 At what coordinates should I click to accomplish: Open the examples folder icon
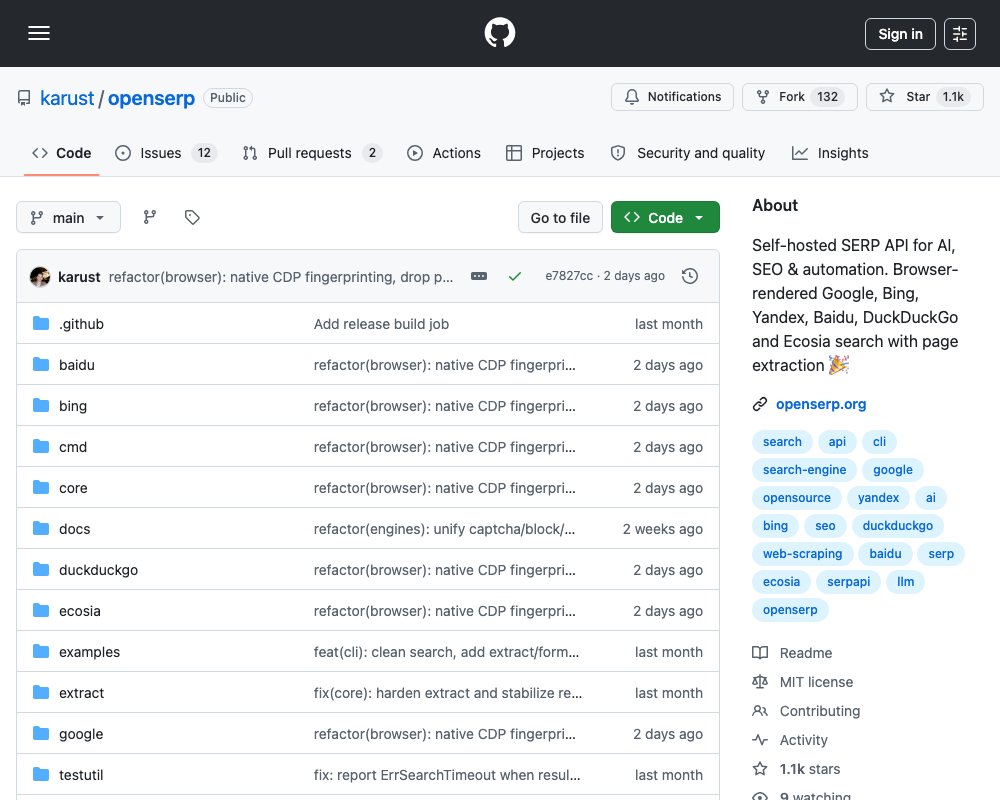click(41, 651)
